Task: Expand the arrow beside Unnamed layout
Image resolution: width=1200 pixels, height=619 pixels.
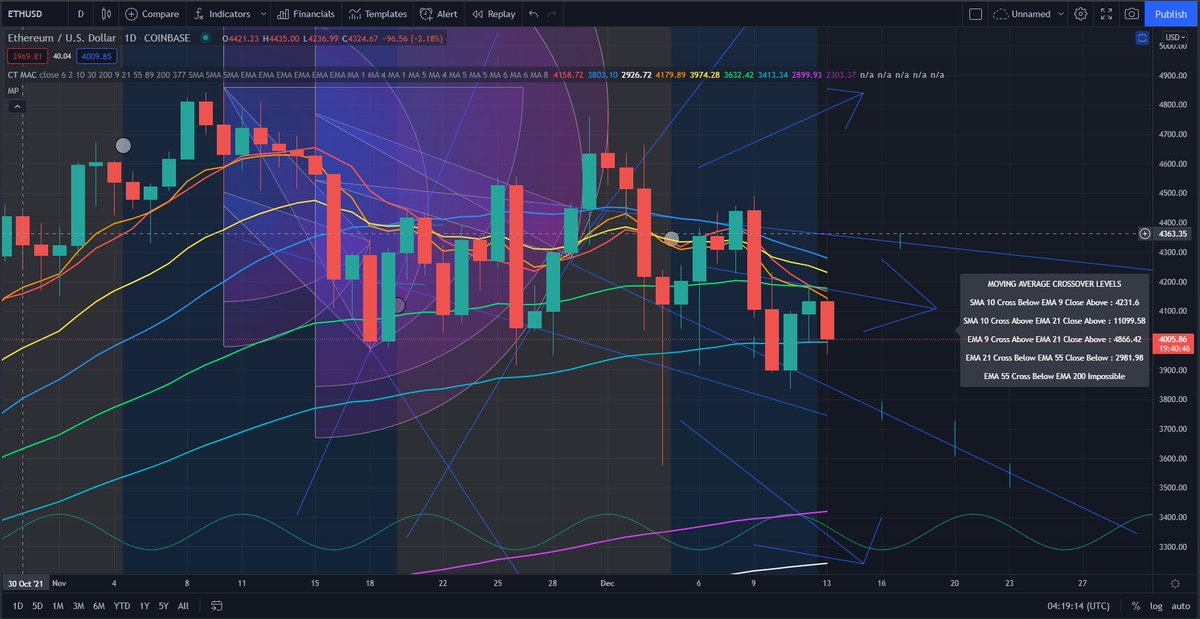Action: pyautogui.click(x=1061, y=14)
